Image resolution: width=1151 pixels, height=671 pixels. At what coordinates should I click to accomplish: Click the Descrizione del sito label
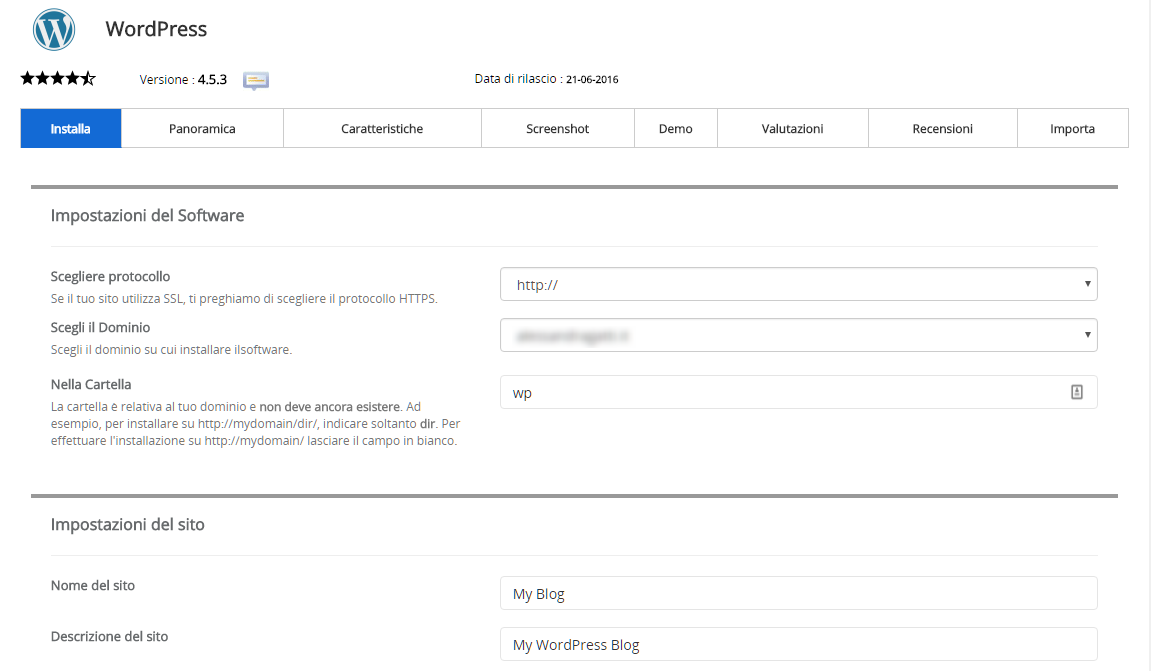tap(109, 636)
